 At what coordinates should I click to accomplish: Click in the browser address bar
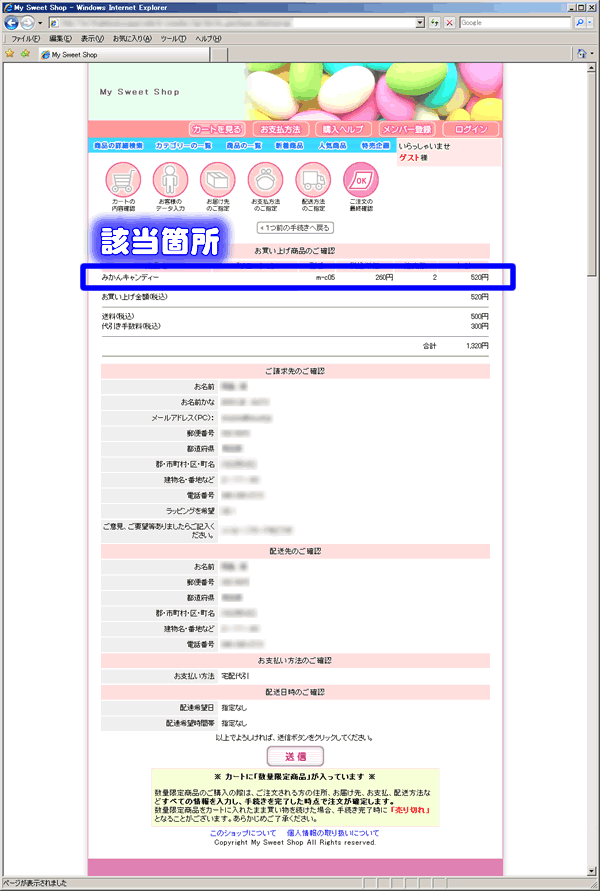tap(232, 23)
